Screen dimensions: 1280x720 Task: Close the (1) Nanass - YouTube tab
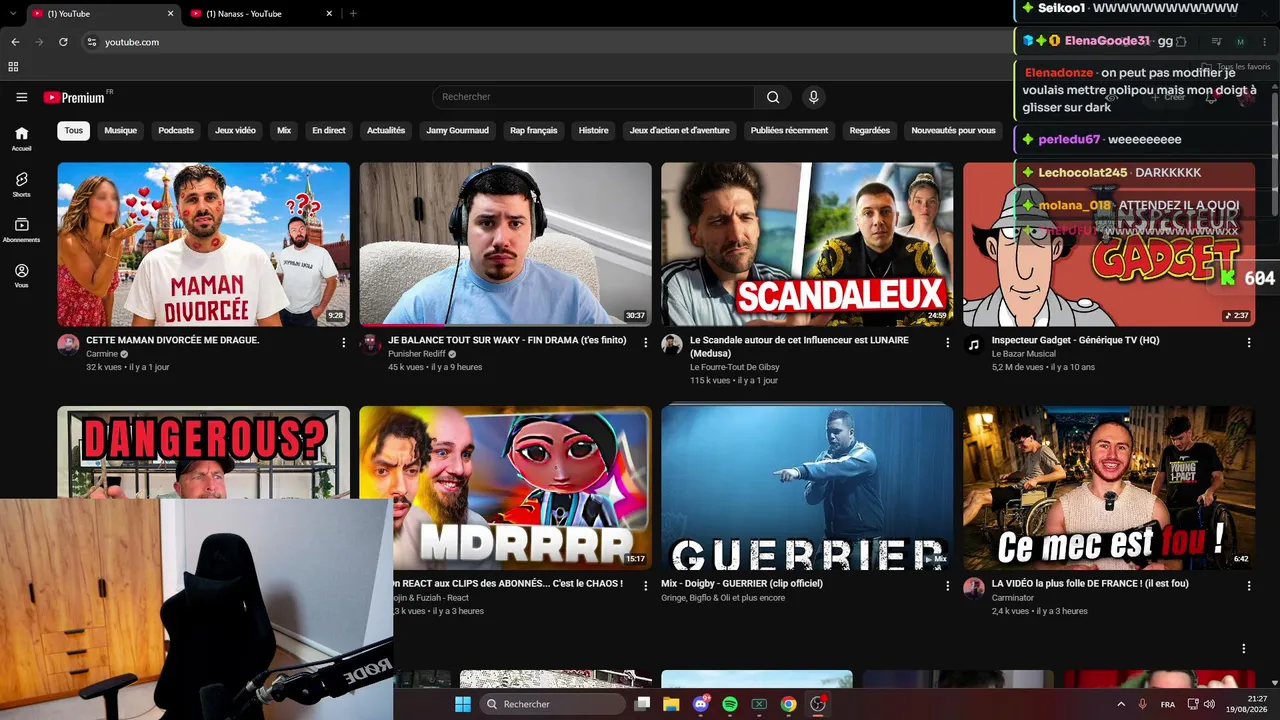tap(329, 14)
